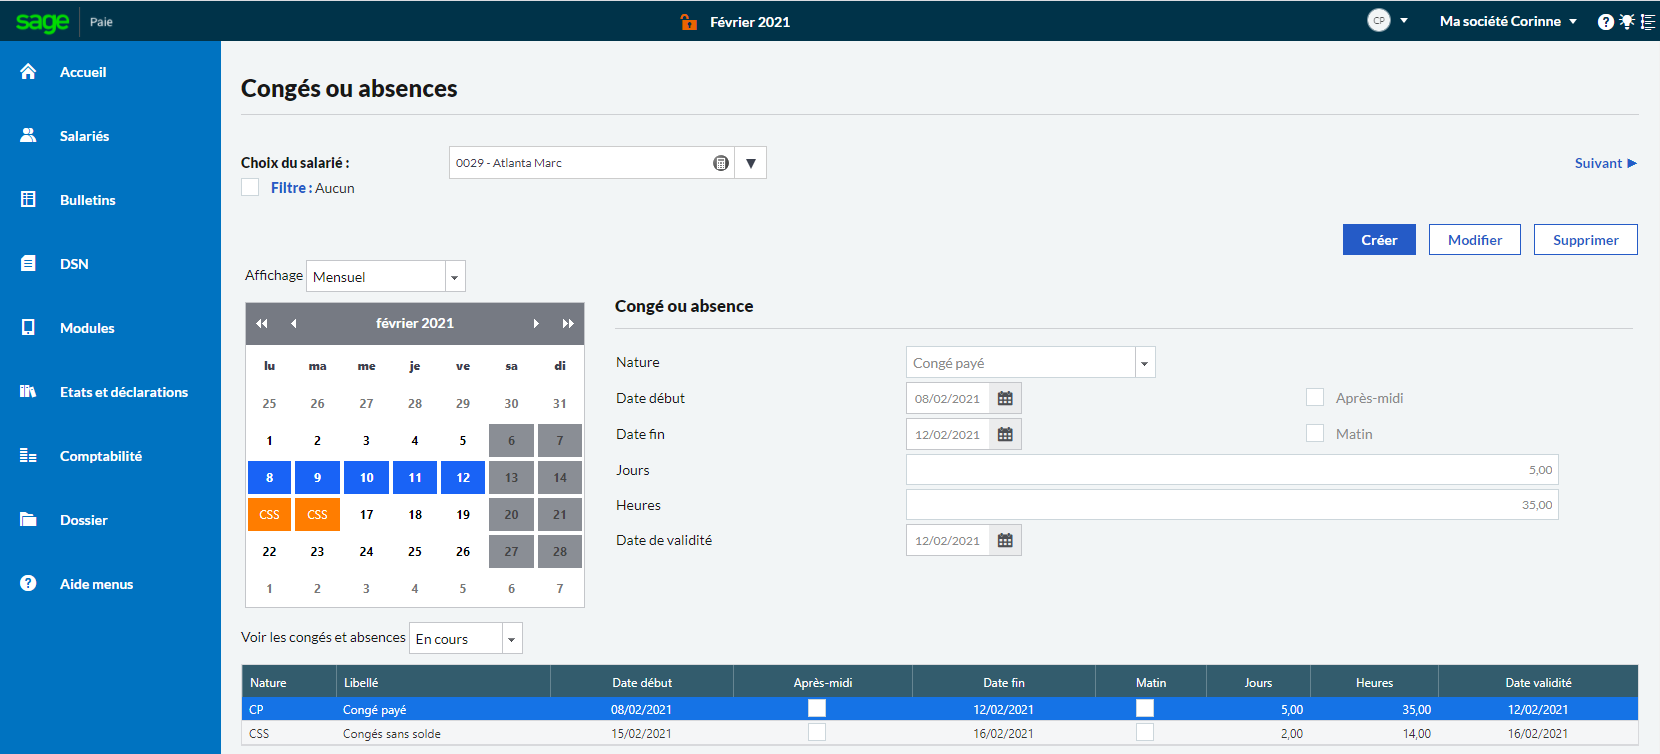Click the Modifier button
The image size is (1660, 754).
[x=1475, y=240]
